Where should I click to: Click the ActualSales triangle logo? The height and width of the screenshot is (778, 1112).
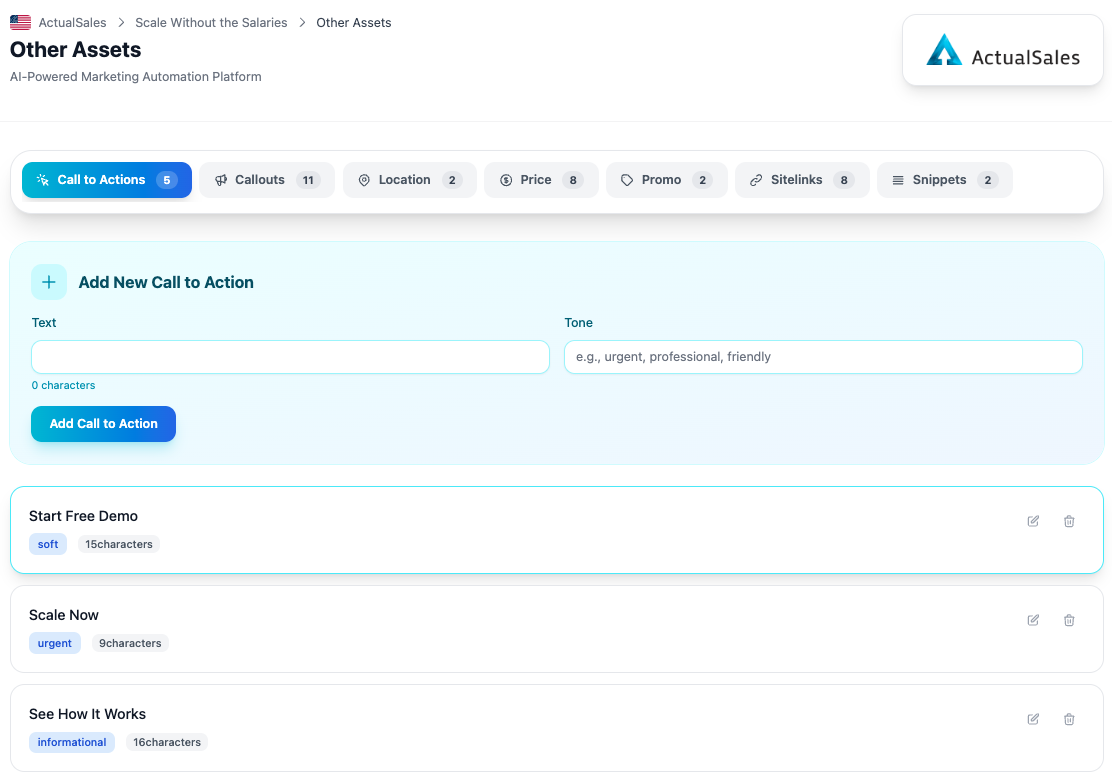coord(944,50)
